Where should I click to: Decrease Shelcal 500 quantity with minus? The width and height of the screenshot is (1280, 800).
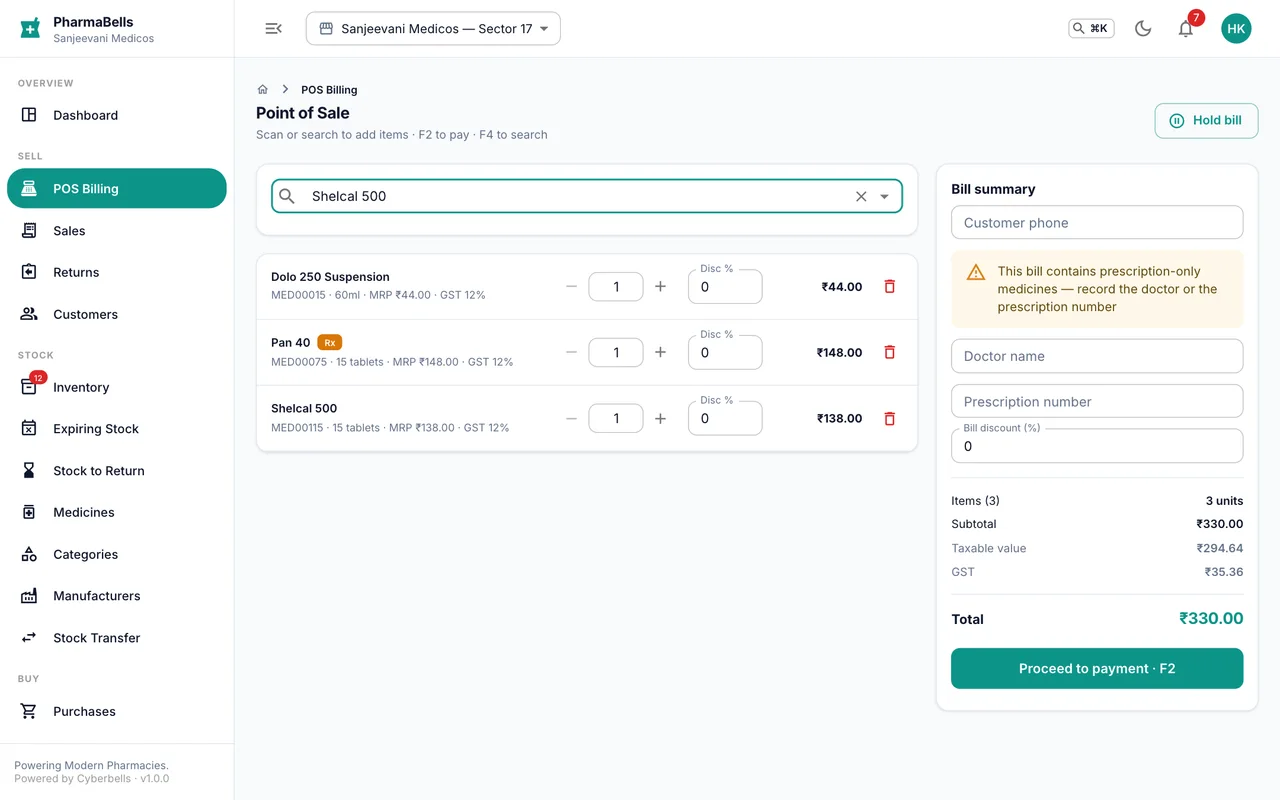coord(571,418)
